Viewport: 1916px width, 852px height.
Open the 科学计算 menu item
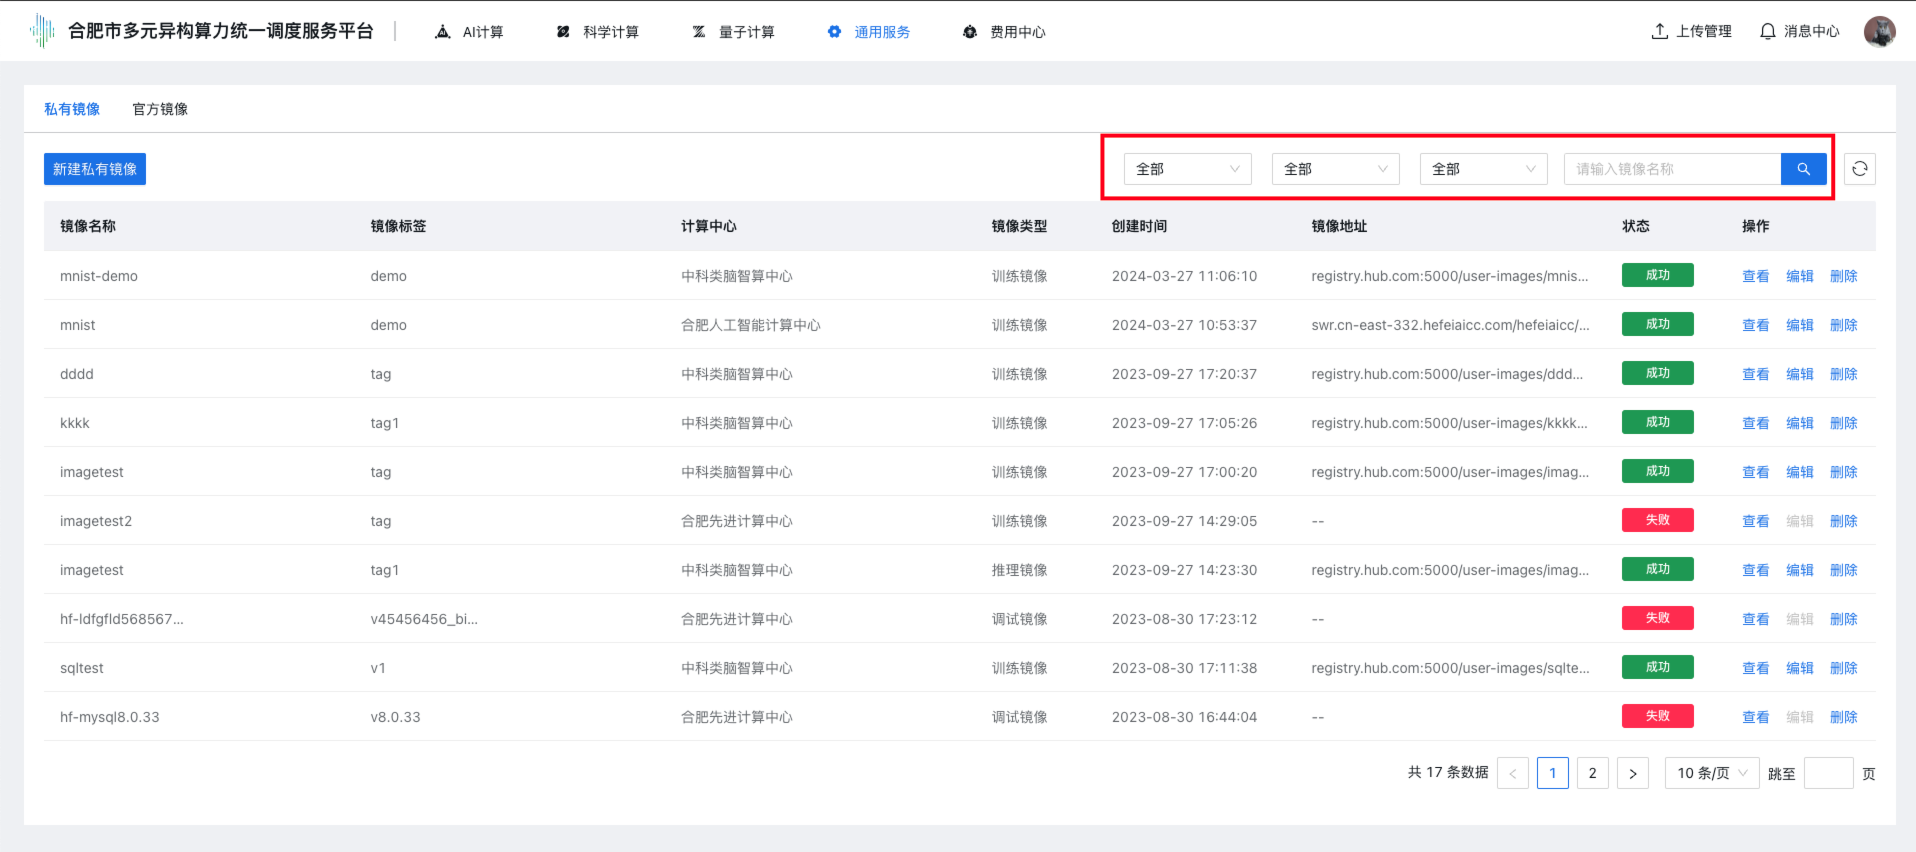click(610, 32)
